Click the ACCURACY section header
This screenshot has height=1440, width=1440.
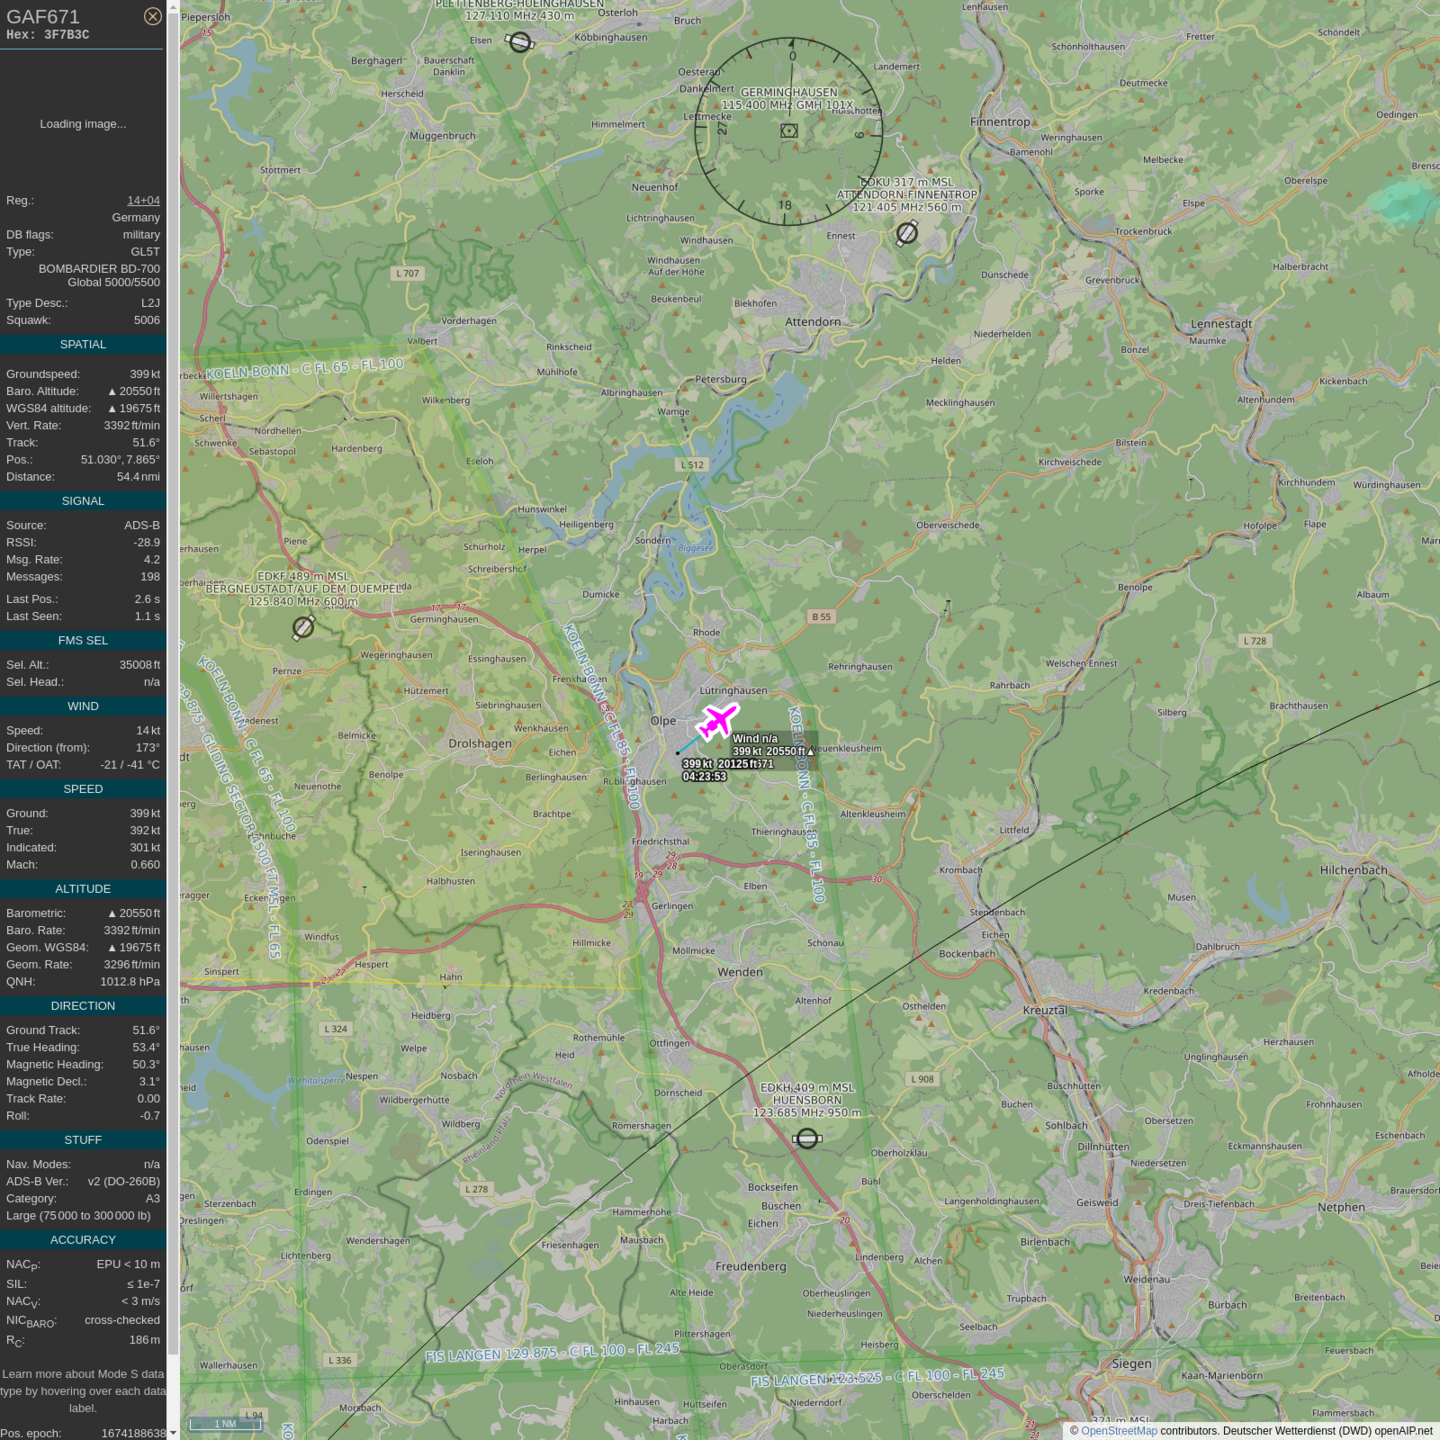[83, 1240]
